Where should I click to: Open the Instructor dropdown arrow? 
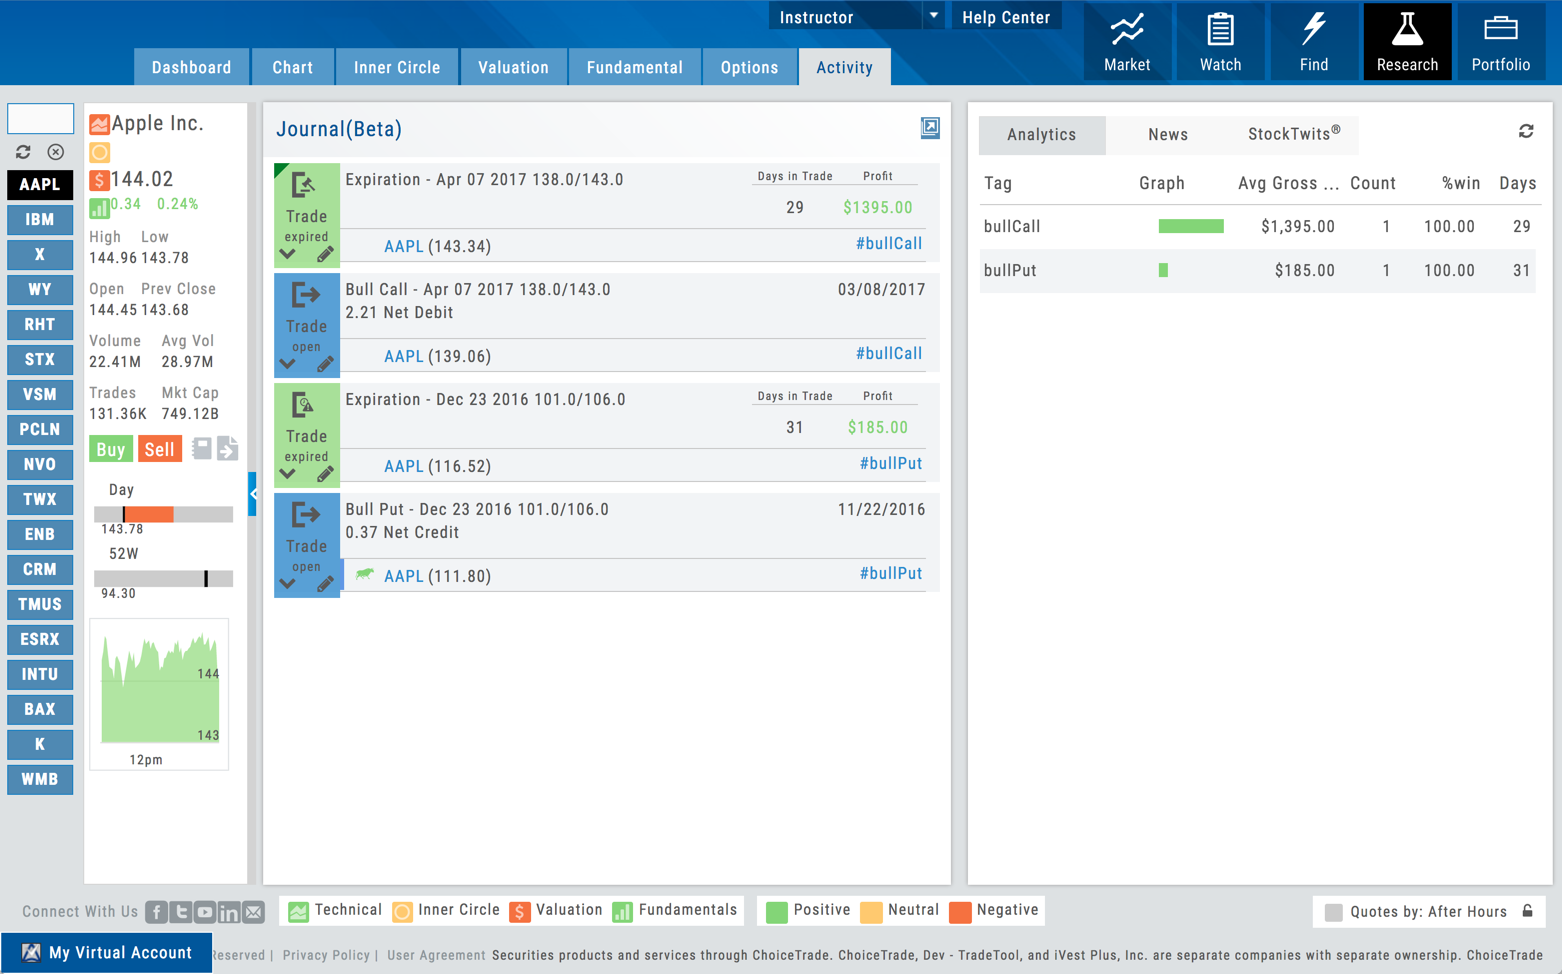click(933, 16)
